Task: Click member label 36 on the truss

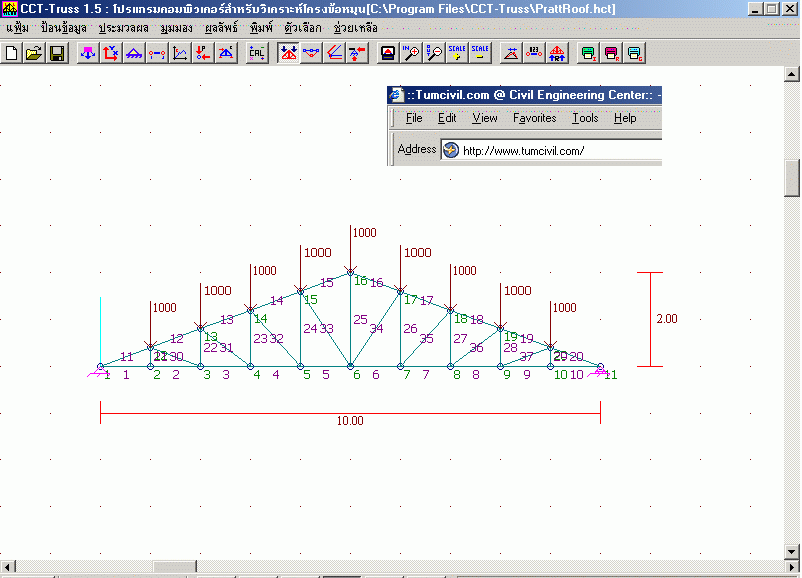Action: pos(476,348)
